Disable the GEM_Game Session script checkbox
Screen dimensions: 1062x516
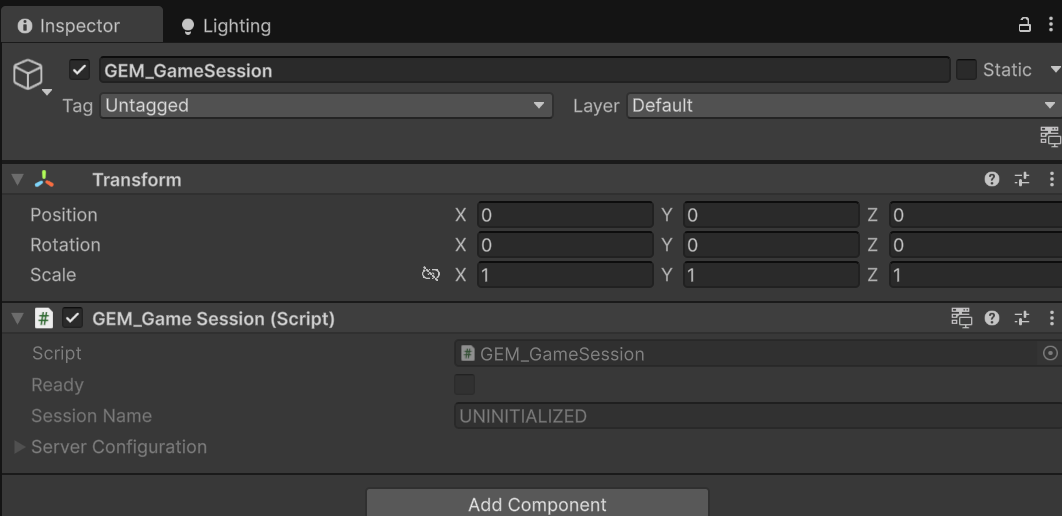coord(73,319)
